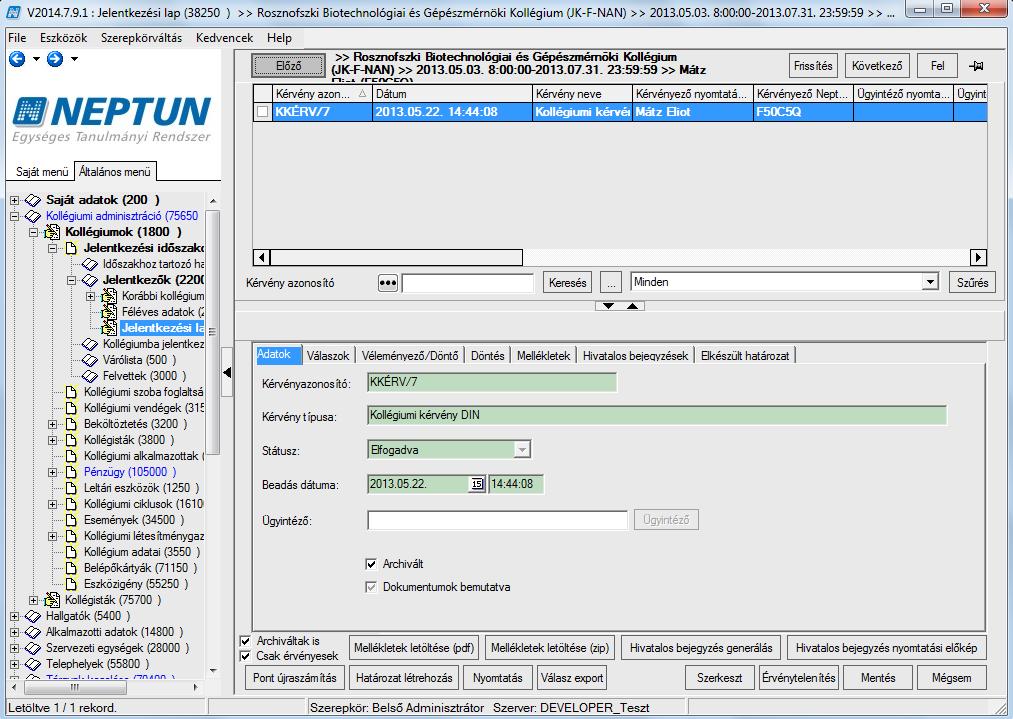
Task: Click the three-dot lookup button by Kérvény azonosító
Action: (x=388, y=283)
